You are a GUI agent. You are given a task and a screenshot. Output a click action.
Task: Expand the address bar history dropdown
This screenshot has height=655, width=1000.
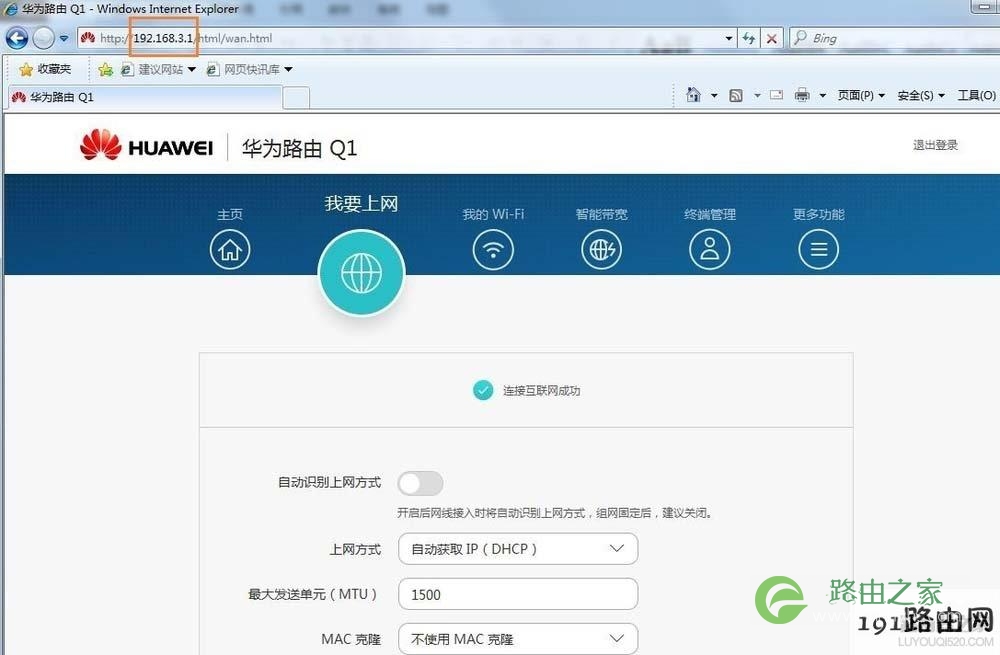pyautogui.click(x=728, y=38)
